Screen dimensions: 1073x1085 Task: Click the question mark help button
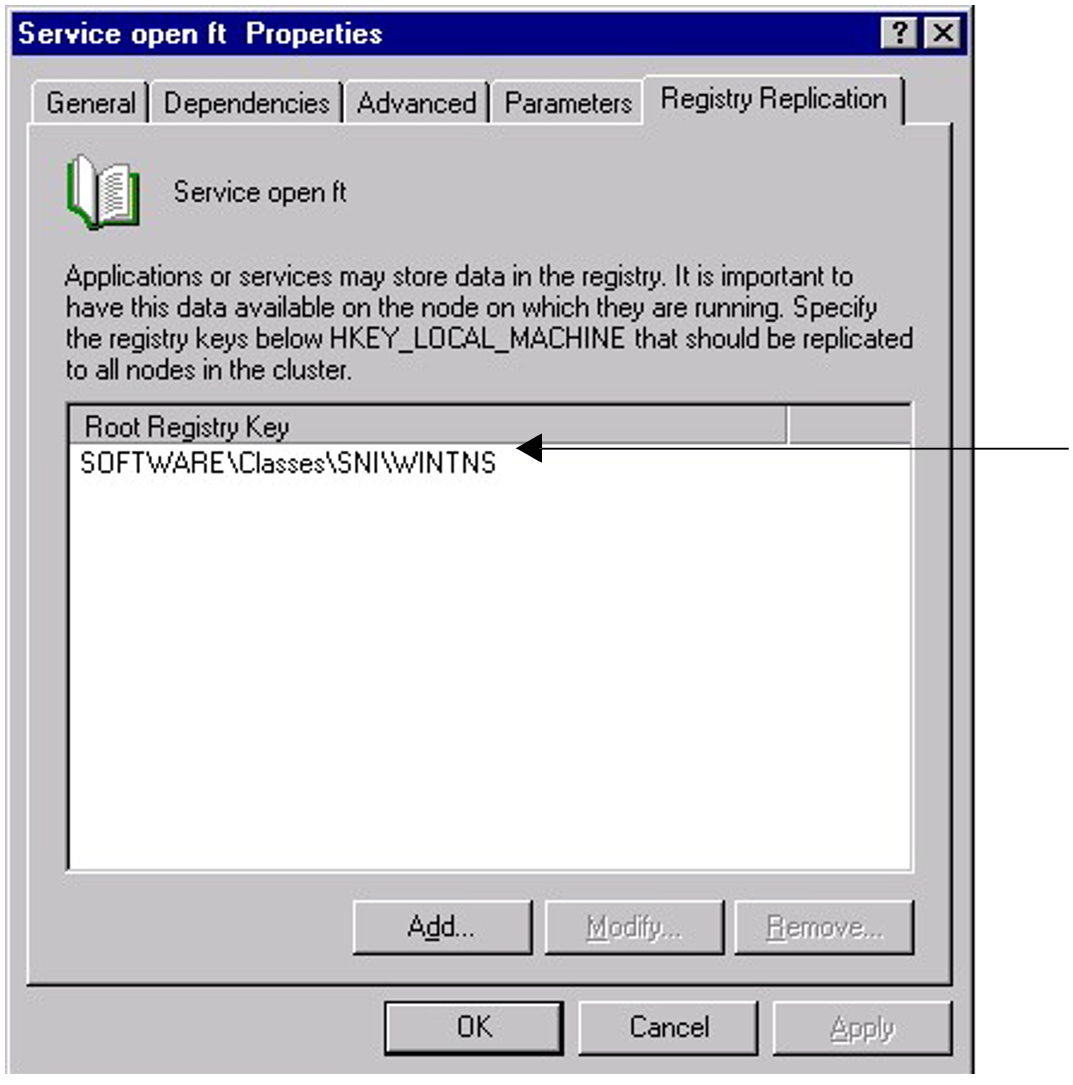(899, 33)
